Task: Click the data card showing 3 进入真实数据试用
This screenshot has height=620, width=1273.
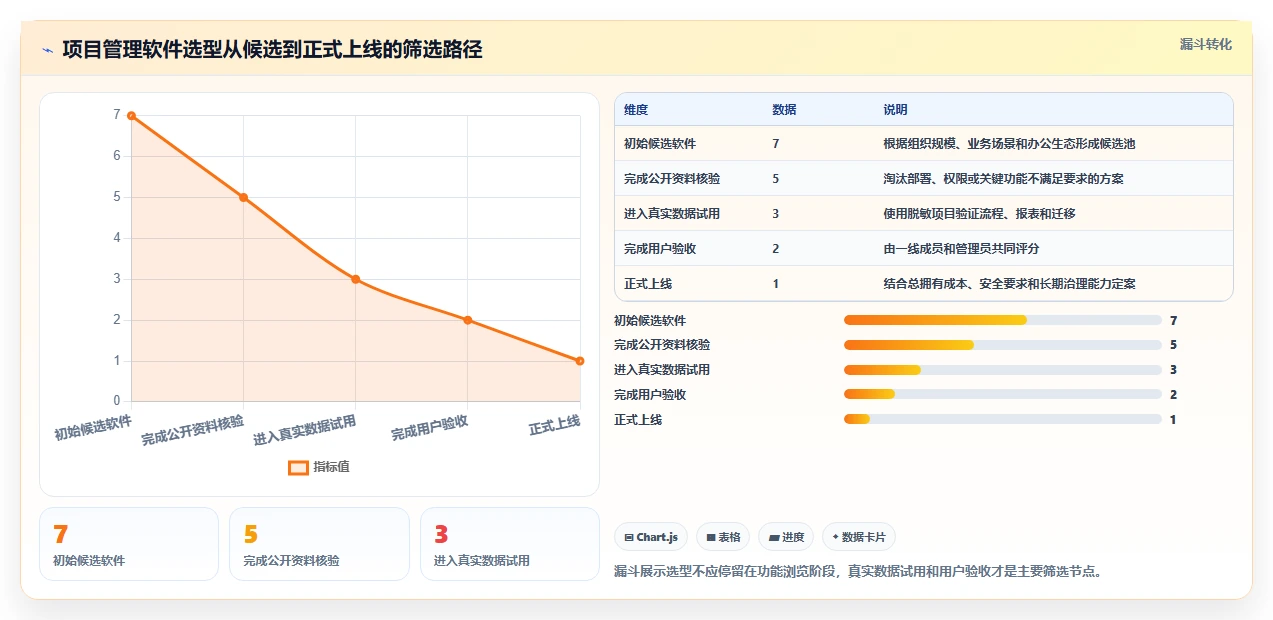Action: coord(510,544)
